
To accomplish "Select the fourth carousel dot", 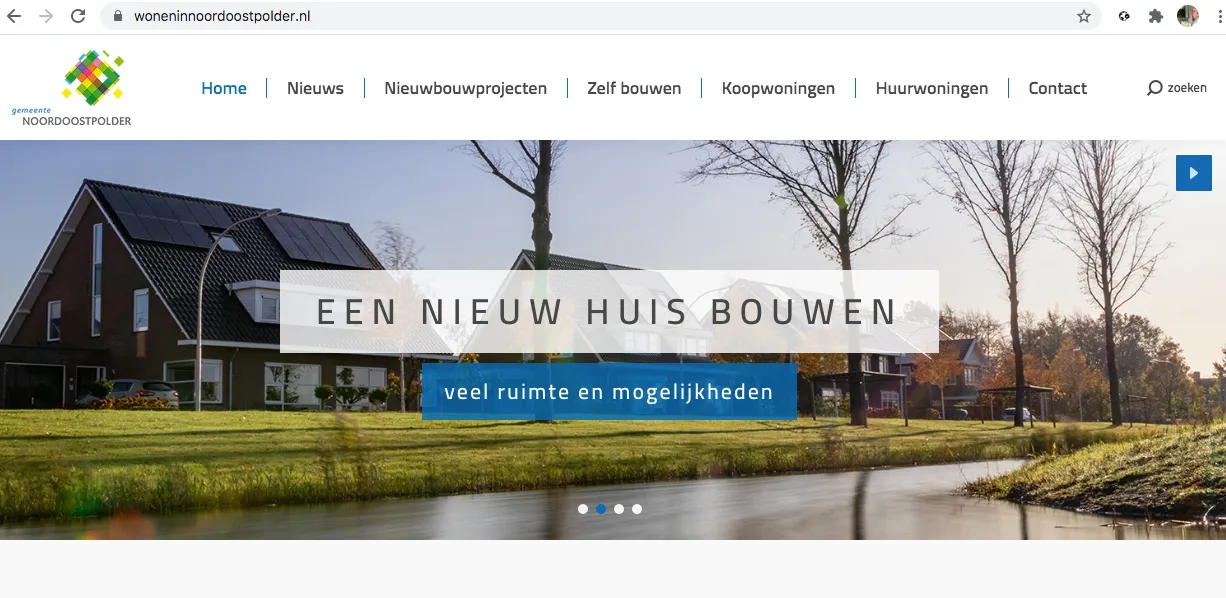I will point(637,508).
